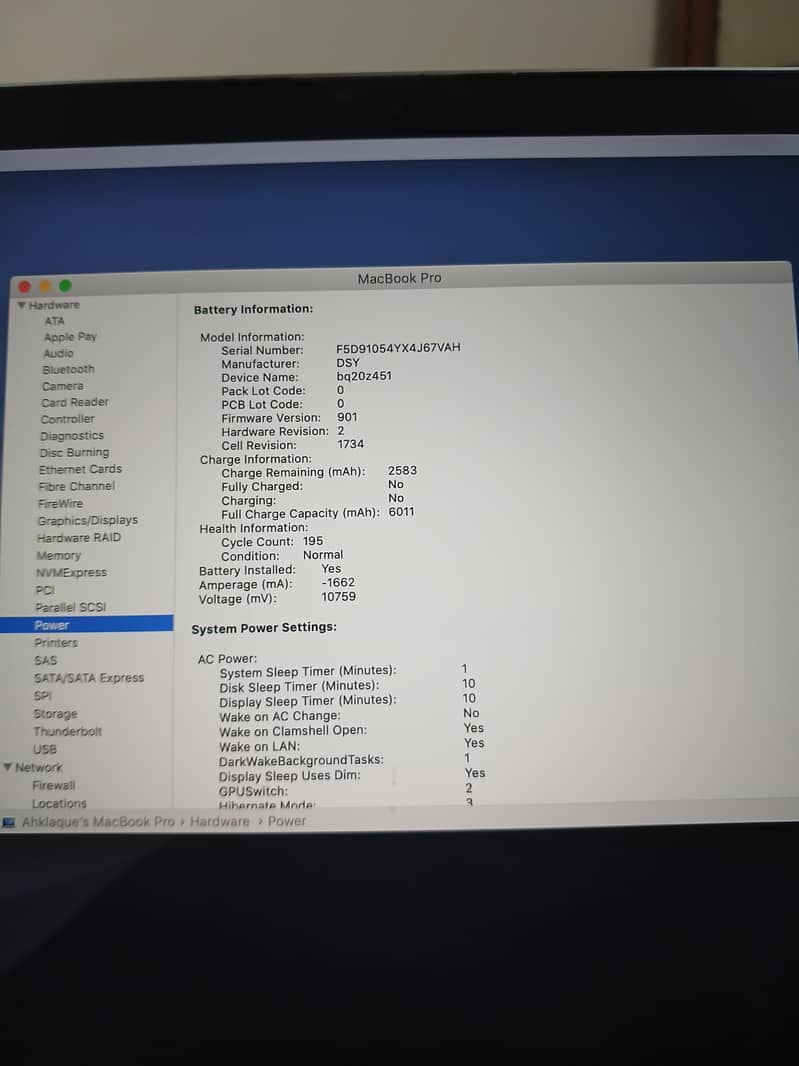Select Card Reader in the sidebar
The width and height of the screenshot is (799, 1066).
75,402
